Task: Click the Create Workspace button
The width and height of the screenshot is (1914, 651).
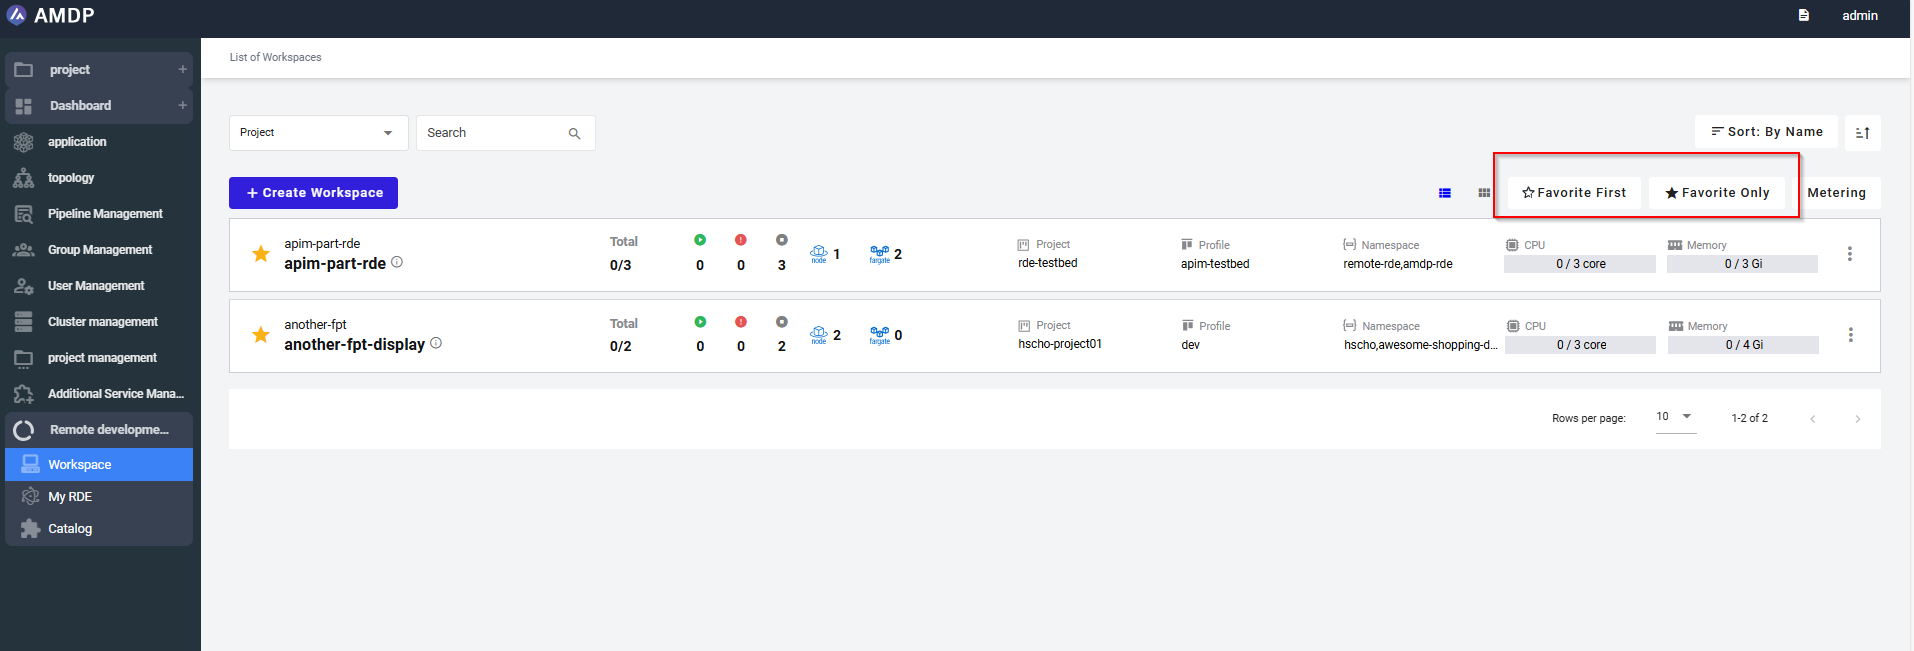Action: (313, 193)
